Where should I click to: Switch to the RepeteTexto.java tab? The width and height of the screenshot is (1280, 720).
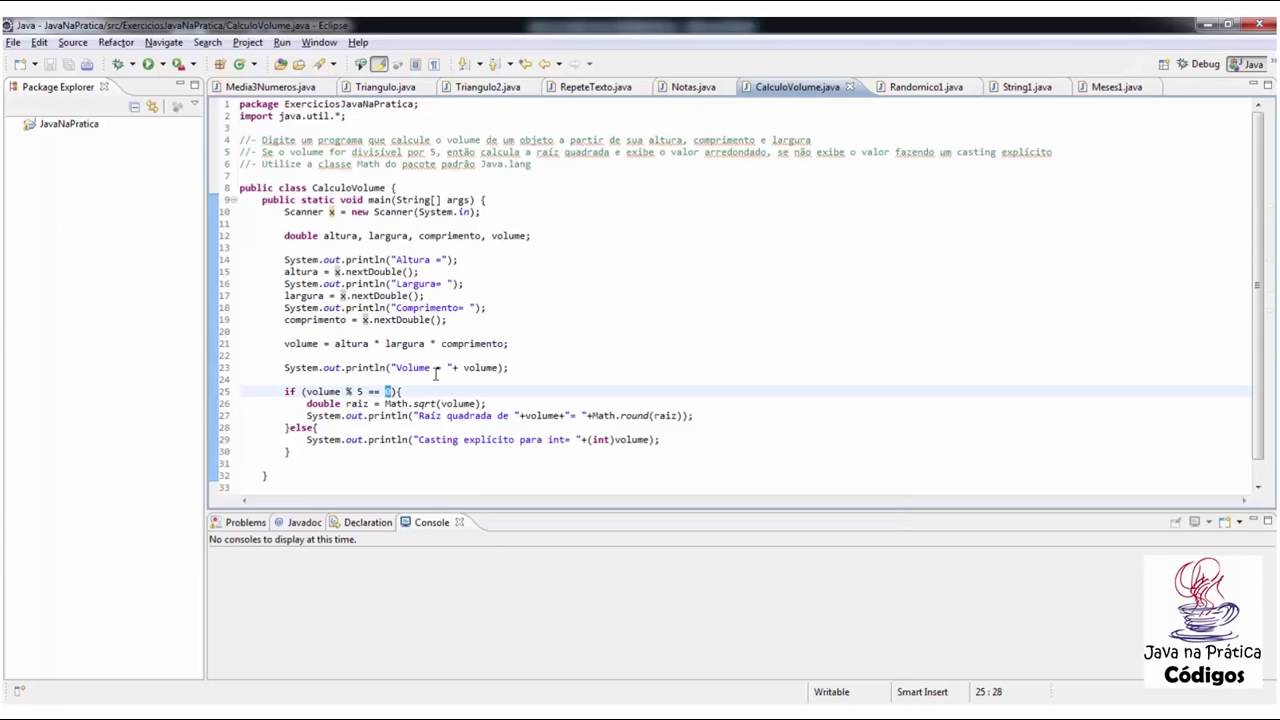point(590,87)
